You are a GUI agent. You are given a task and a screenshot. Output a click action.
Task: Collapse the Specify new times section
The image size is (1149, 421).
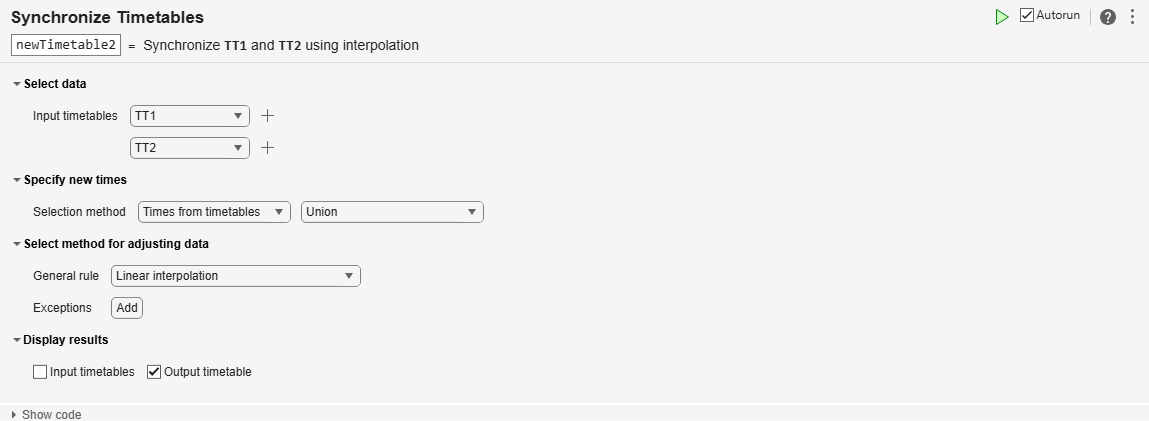click(17, 180)
